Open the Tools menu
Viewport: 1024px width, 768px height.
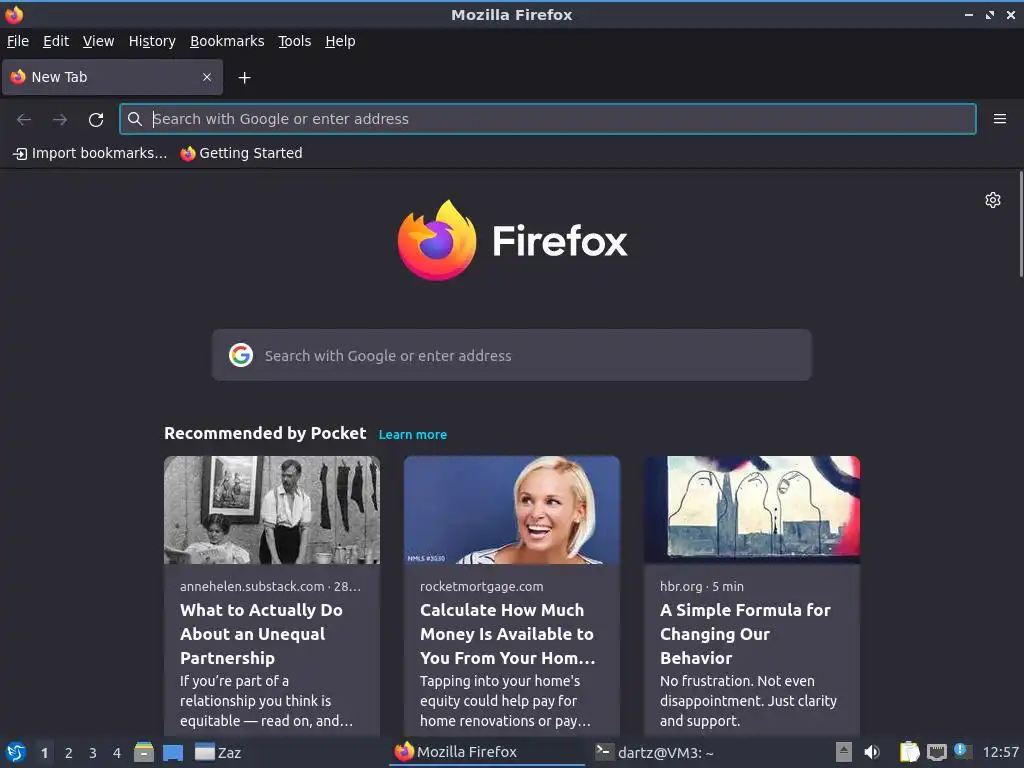point(294,41)
